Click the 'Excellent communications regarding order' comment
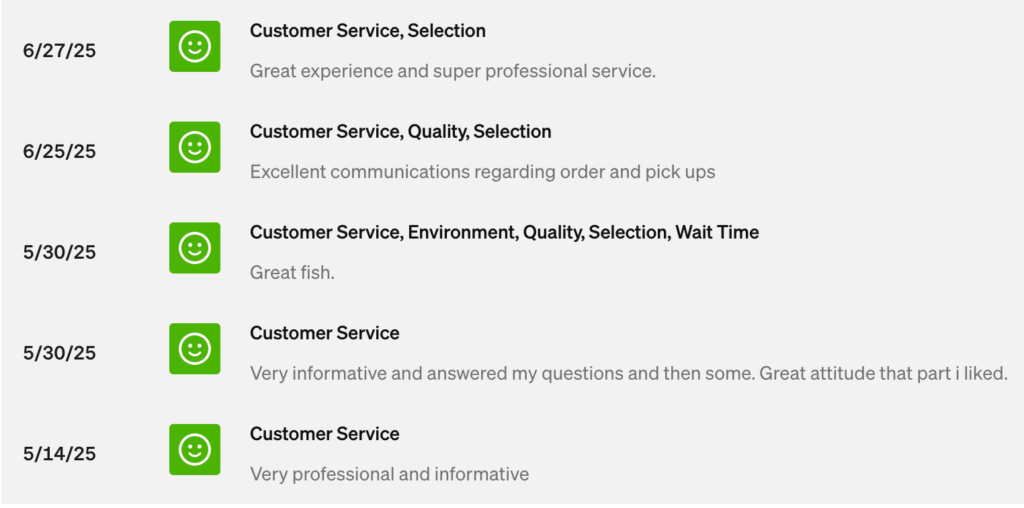 coord(482,172)
